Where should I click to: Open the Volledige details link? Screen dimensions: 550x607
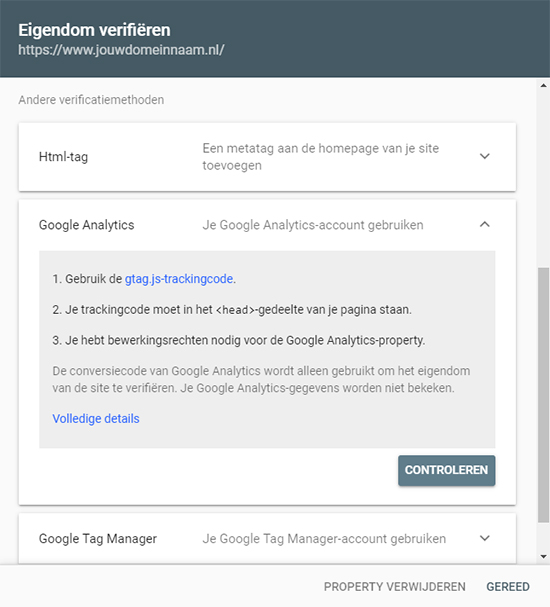[96, 418]
